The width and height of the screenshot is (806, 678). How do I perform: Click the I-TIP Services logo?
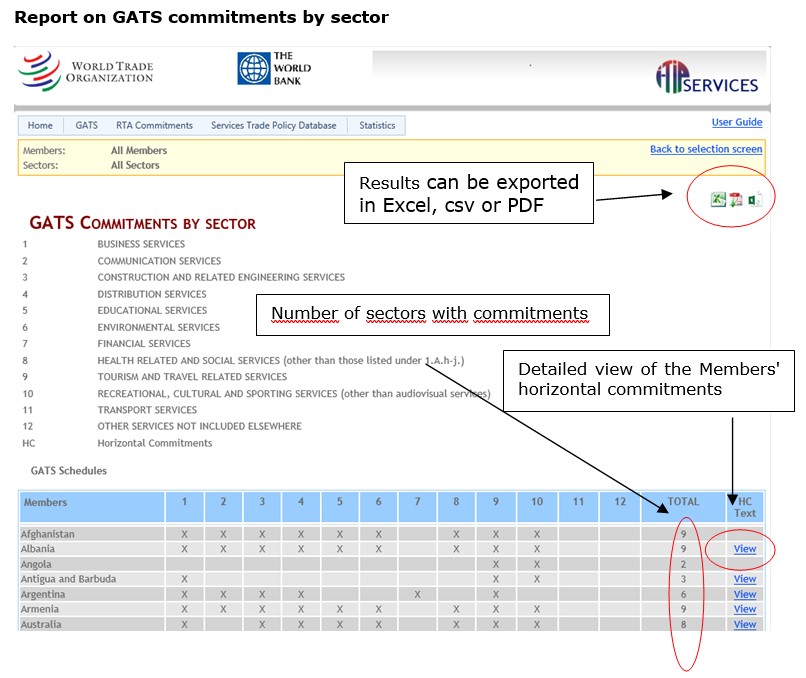click(x=707, y=77)
